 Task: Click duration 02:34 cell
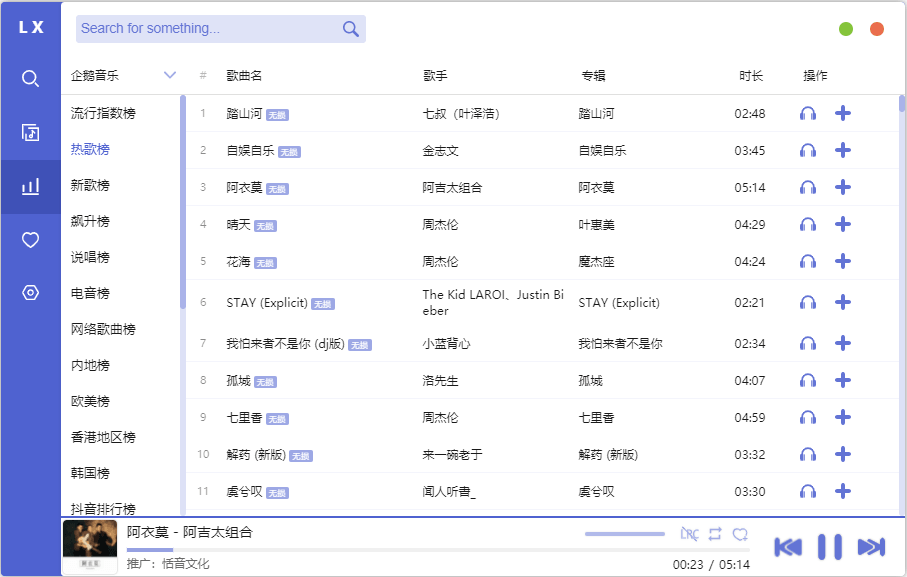pyautogui.click(x=750, y=343)
